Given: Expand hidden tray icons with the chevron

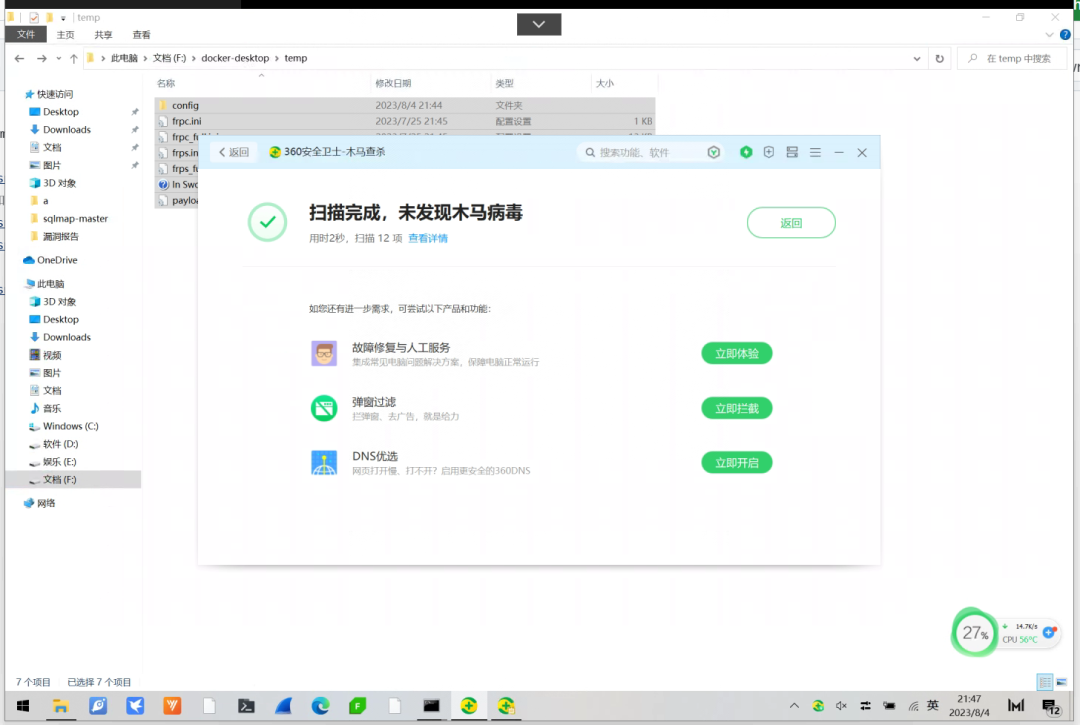Looking at the screenshot, I should [x=794, y=706].
